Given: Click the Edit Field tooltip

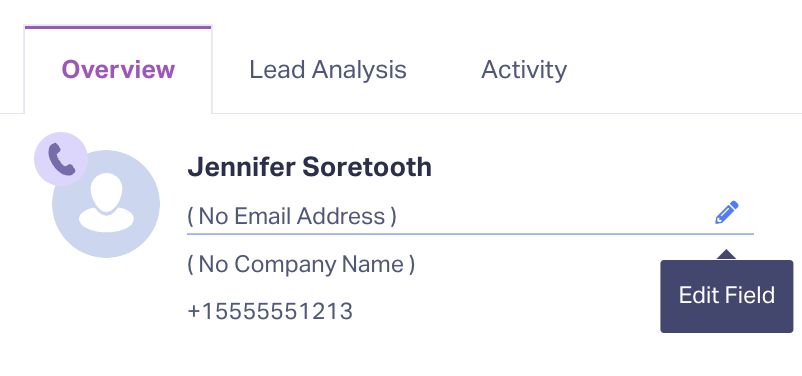Looking at the screenshot, I should click(726, 296).
